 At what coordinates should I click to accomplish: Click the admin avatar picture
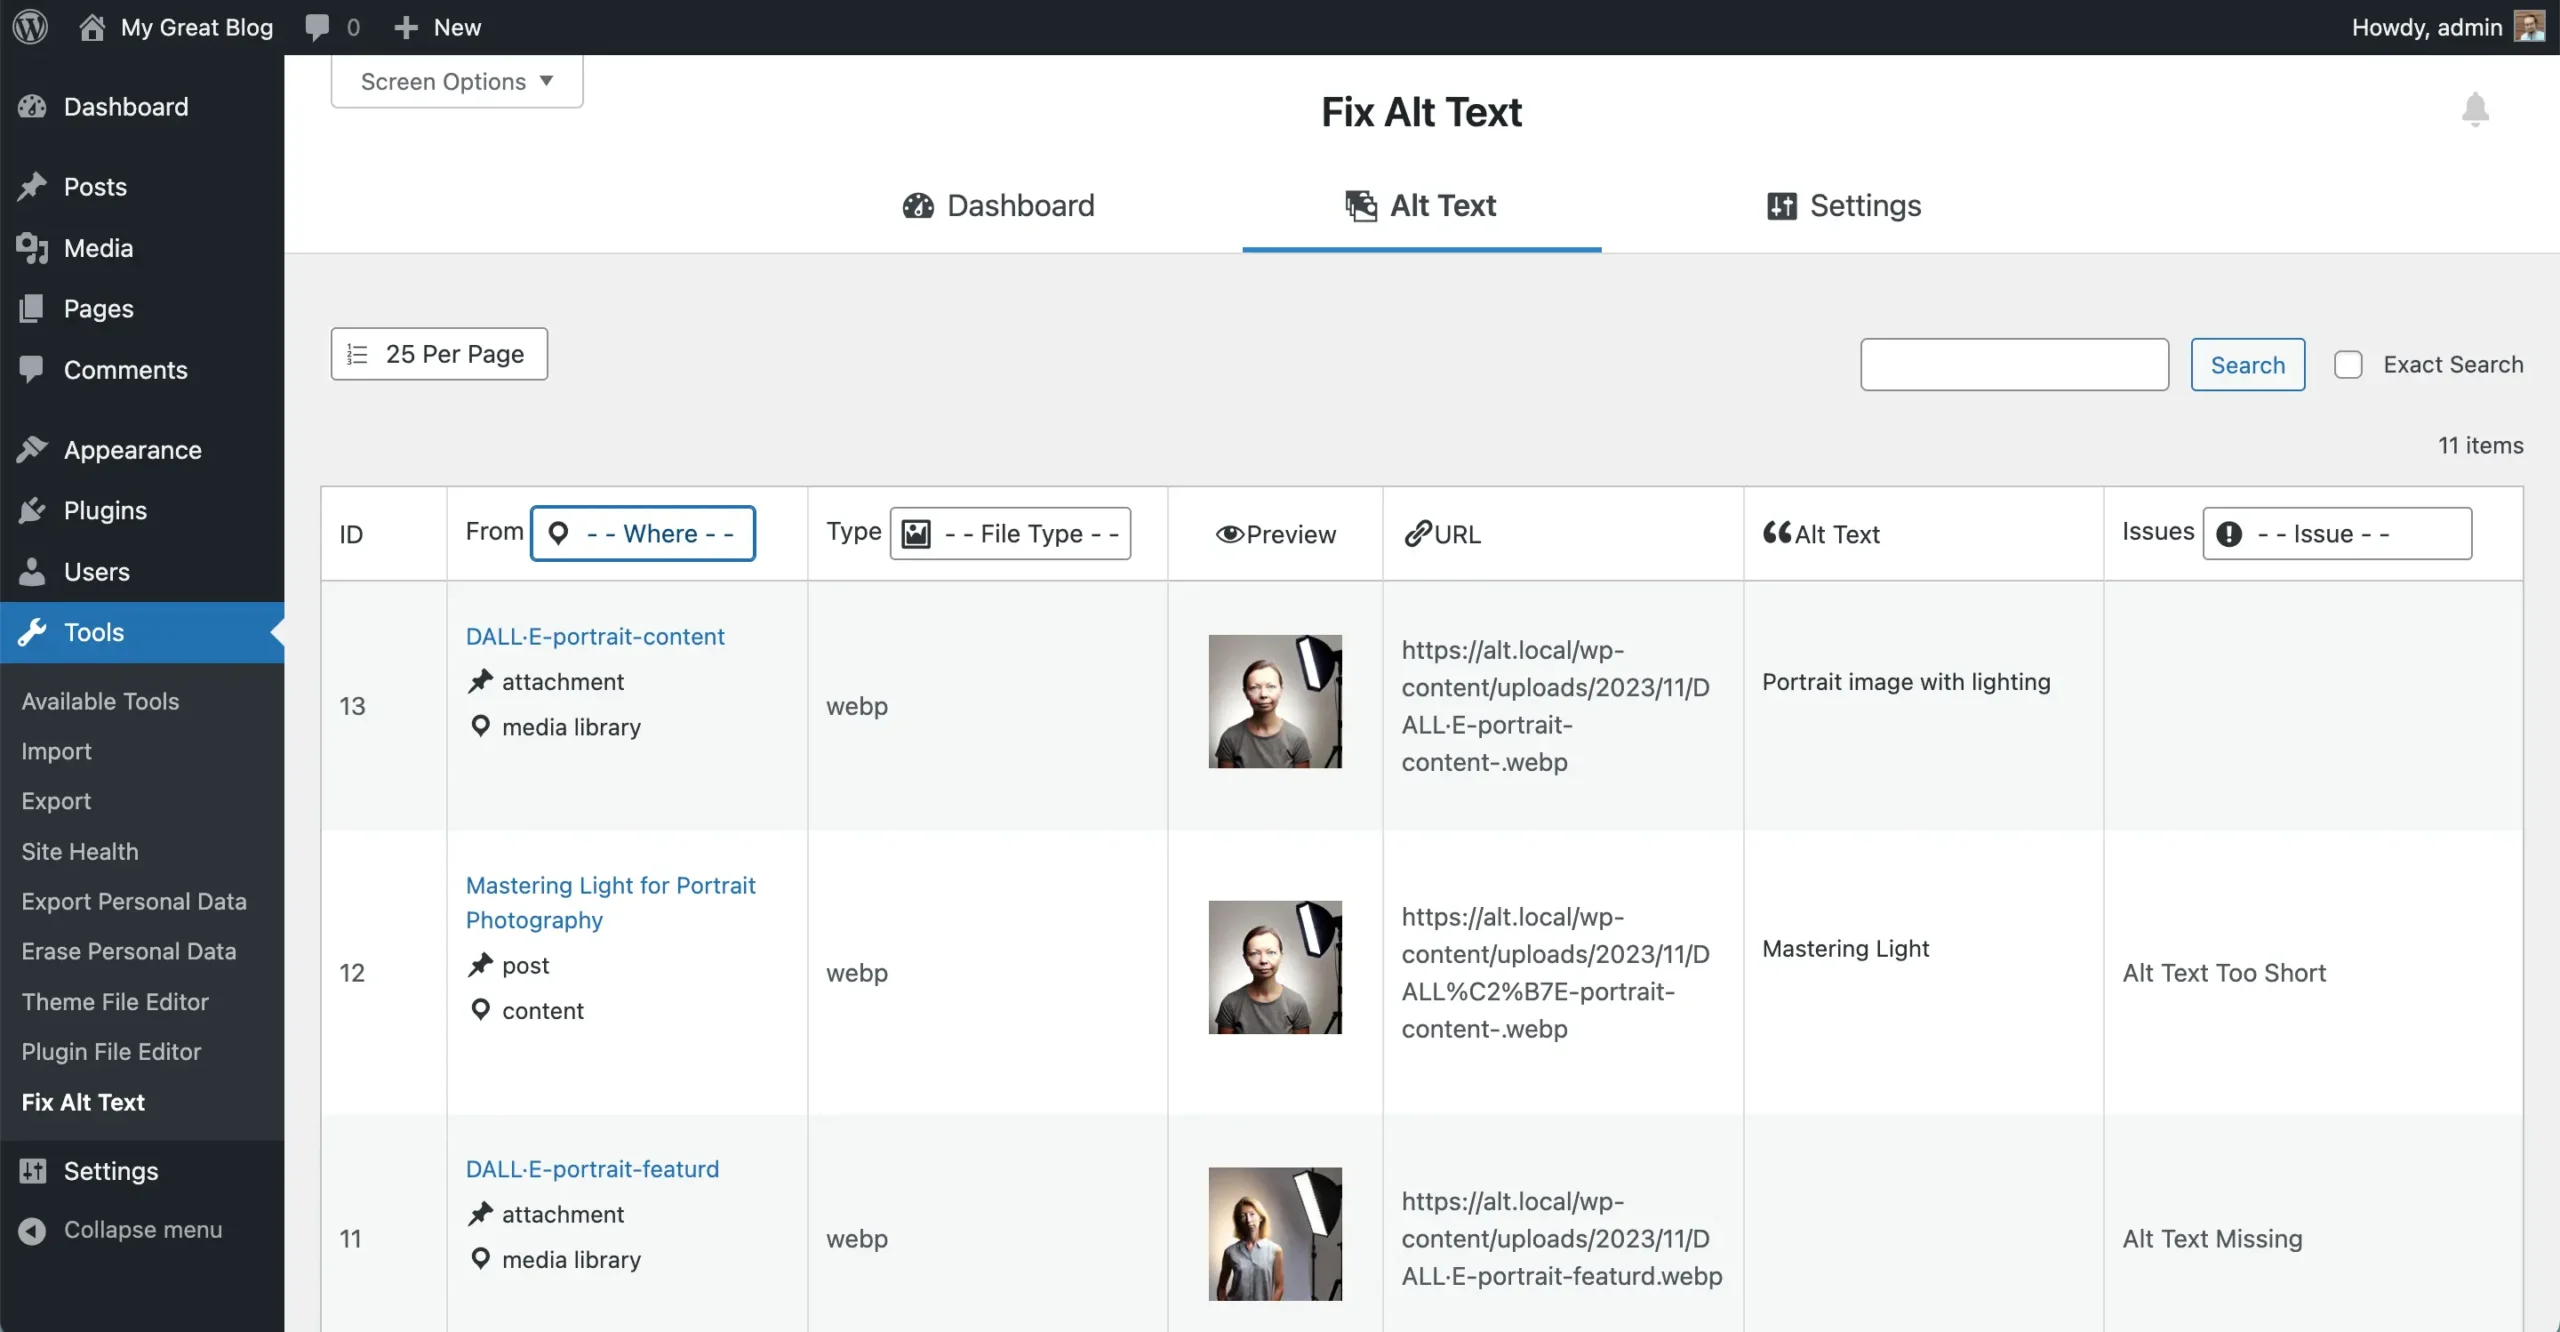(2529, 27)
